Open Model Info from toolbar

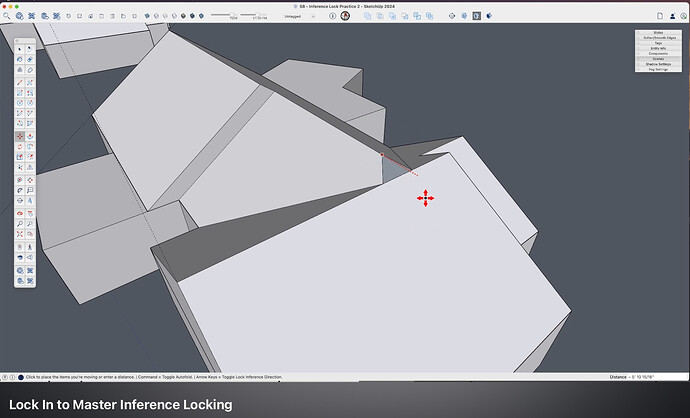coord(333,16)
